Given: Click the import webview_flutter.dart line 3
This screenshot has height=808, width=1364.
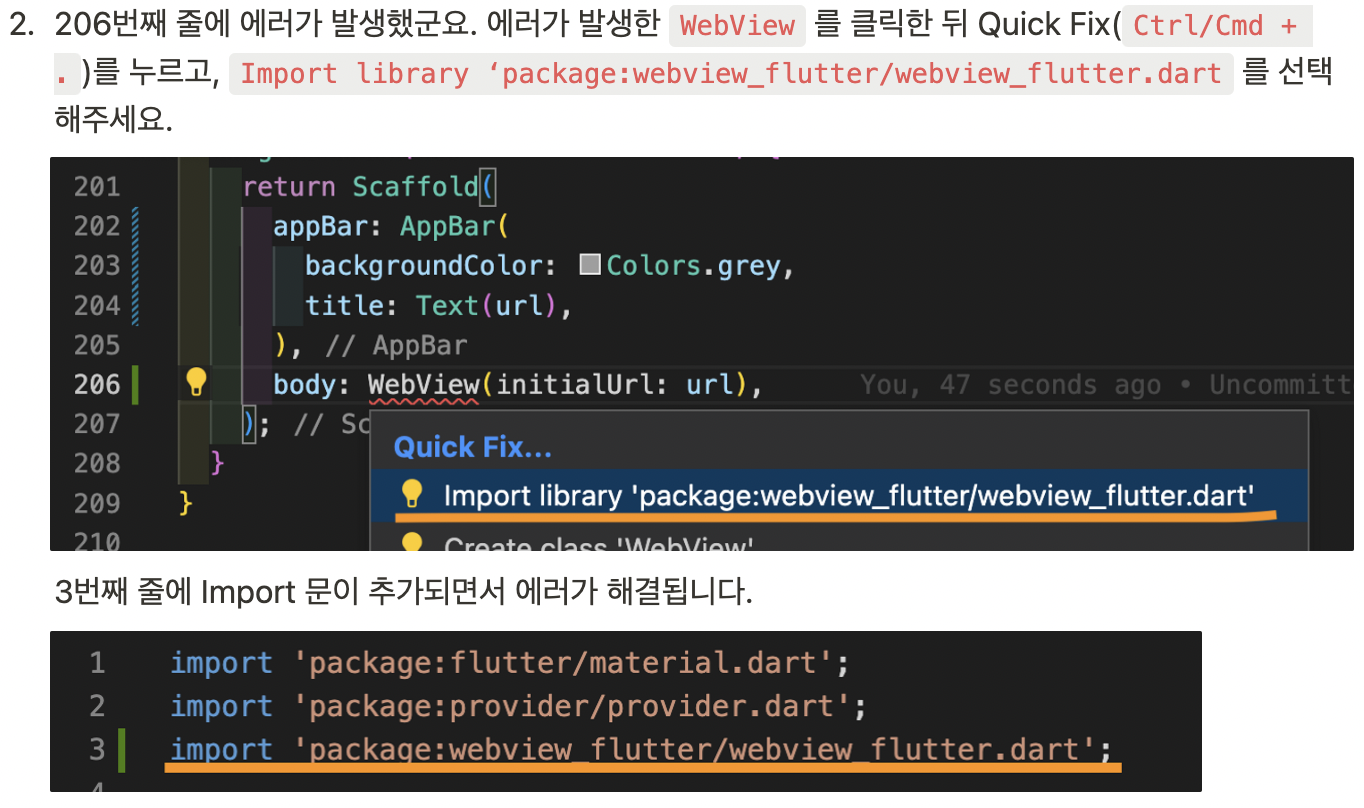Looking at the screenshot, I should click(x=641, y=749).
